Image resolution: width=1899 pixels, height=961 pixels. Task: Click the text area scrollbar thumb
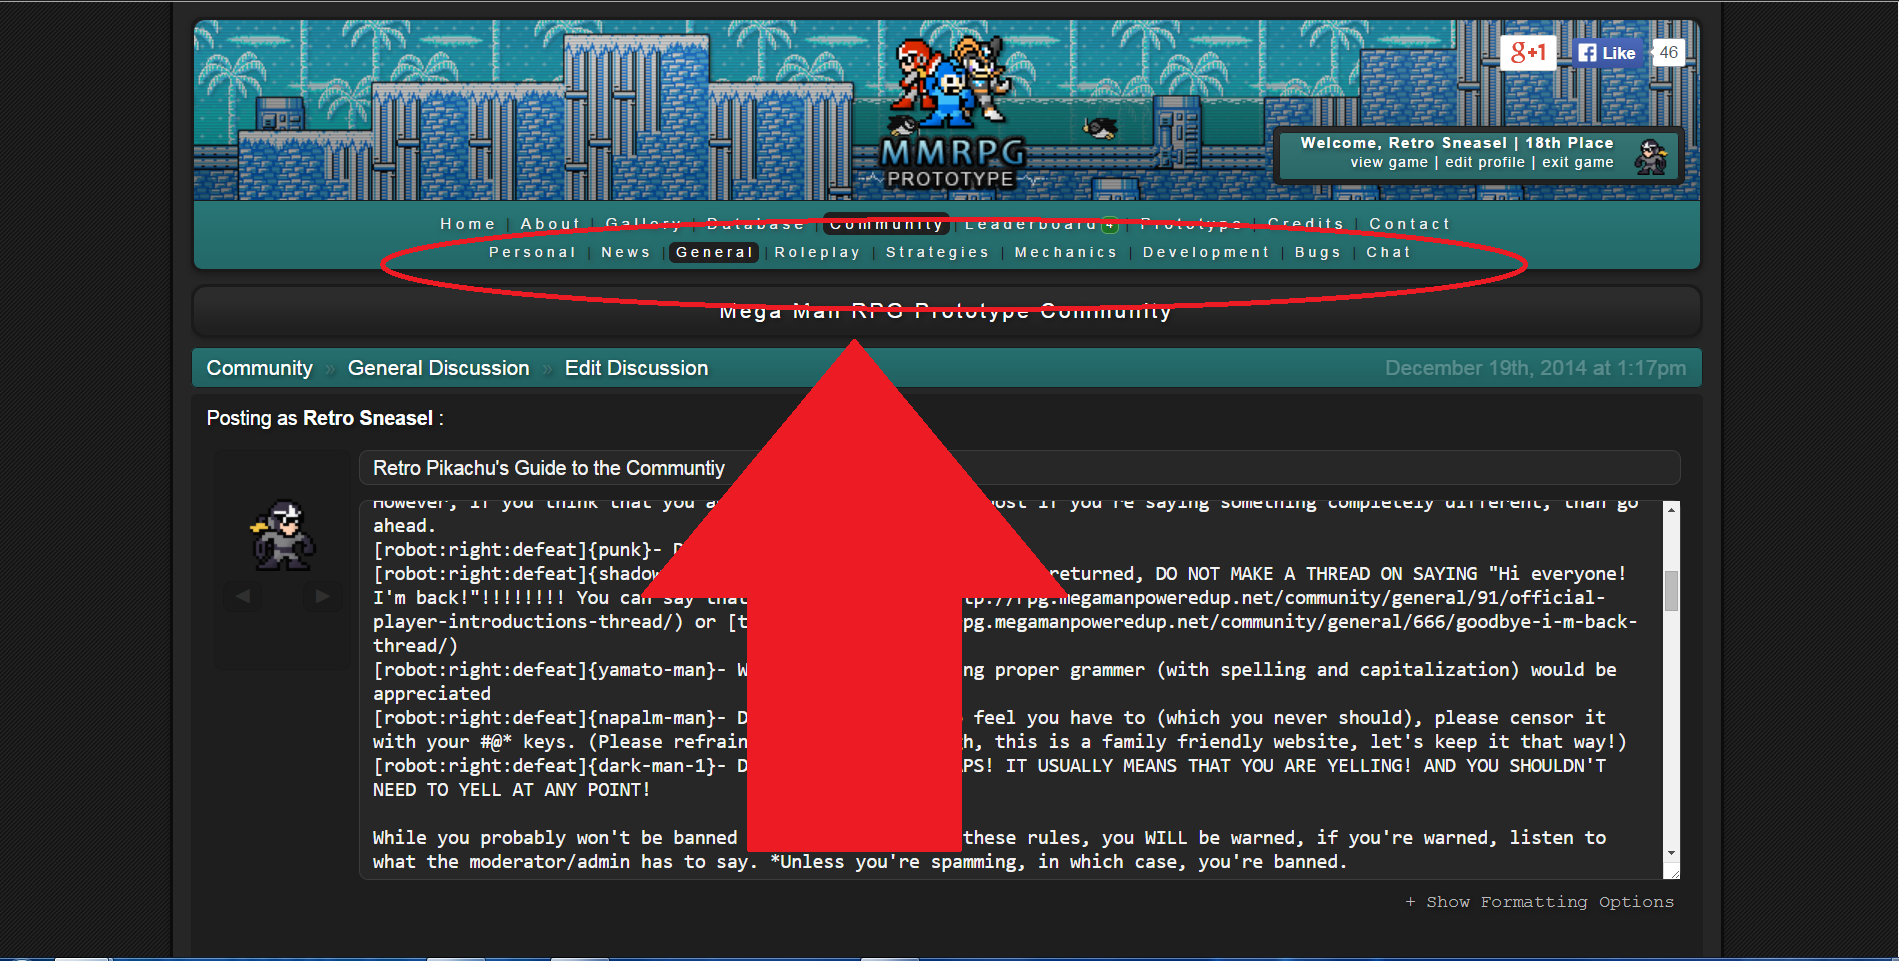coord(1671,590)
